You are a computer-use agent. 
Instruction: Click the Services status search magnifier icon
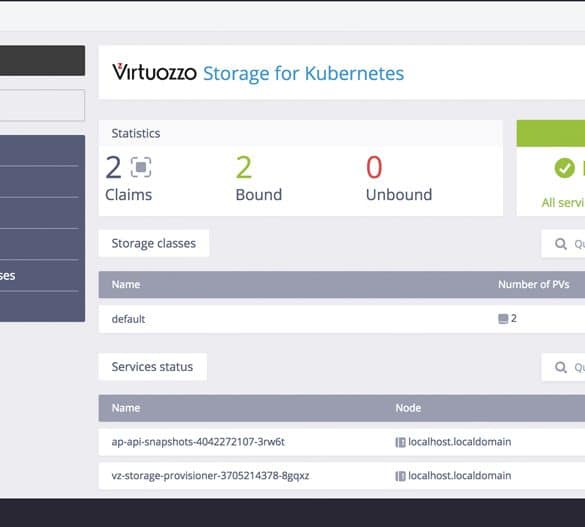[561, 367]
